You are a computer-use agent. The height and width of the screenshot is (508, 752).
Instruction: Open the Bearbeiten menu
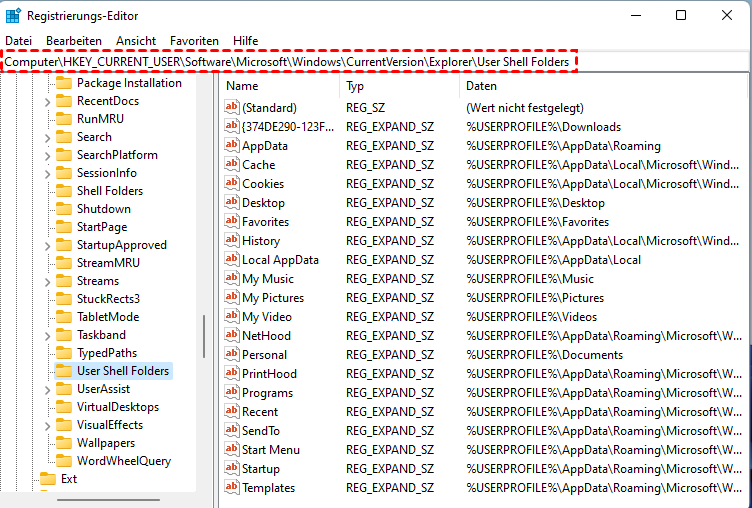74,41
